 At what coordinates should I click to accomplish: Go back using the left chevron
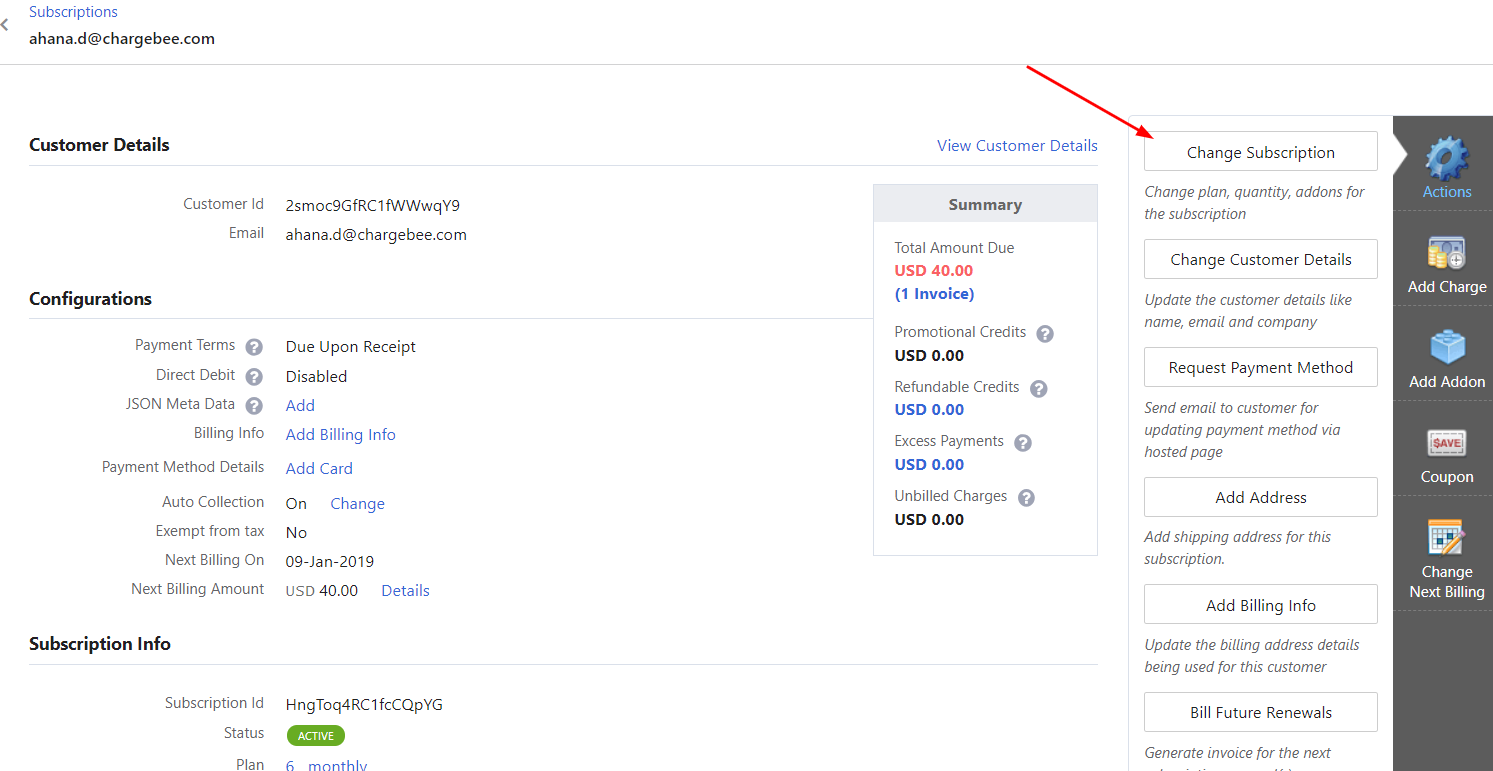(x=5, y=25)
